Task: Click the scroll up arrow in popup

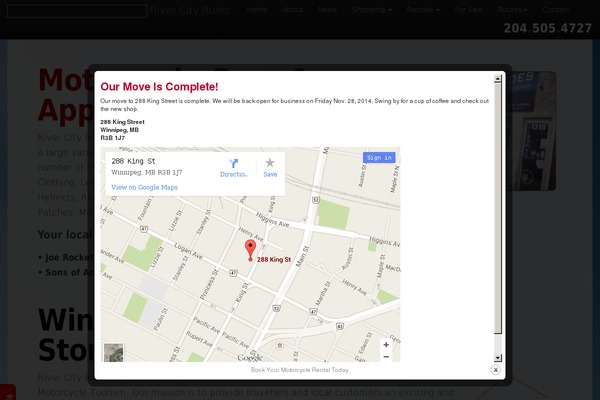Action: point(498,77)
